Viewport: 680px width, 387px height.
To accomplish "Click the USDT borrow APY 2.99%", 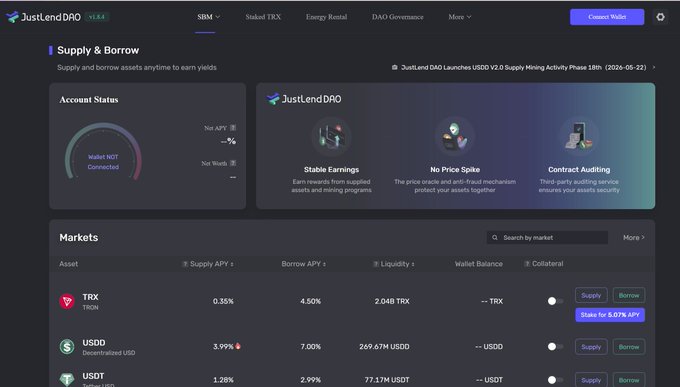I will click(311, 380).
